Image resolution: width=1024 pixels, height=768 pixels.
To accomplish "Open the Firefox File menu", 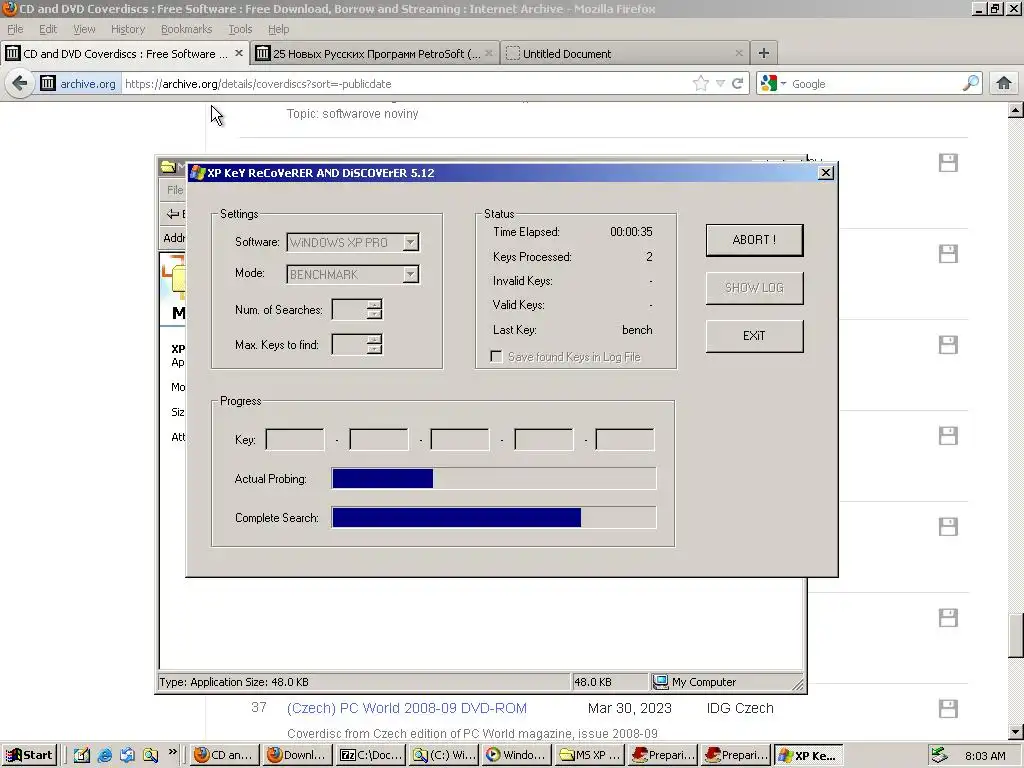I will click(x=15, y=29).
